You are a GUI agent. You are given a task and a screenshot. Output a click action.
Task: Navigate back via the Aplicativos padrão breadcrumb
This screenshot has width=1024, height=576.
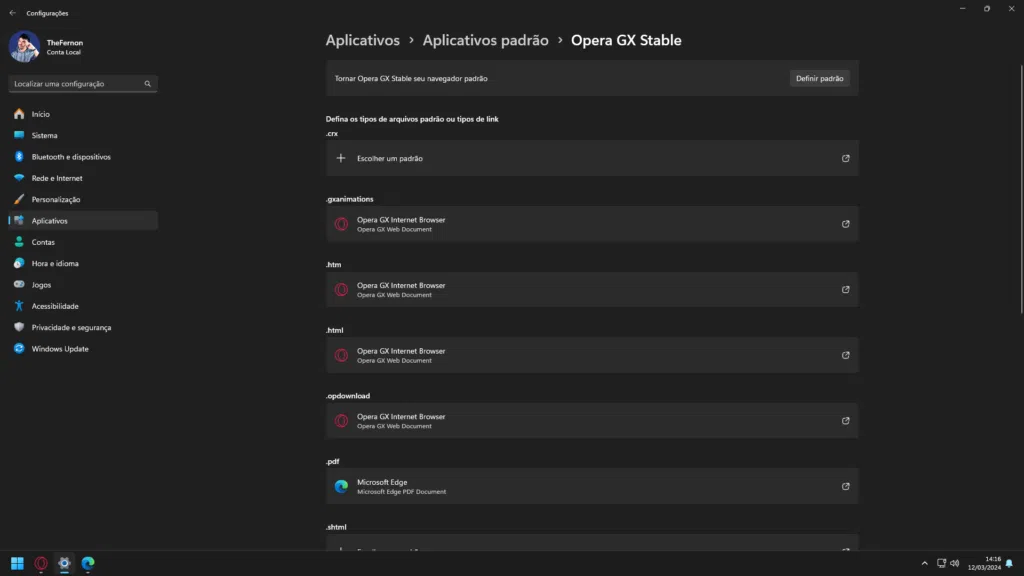point(485,40)
